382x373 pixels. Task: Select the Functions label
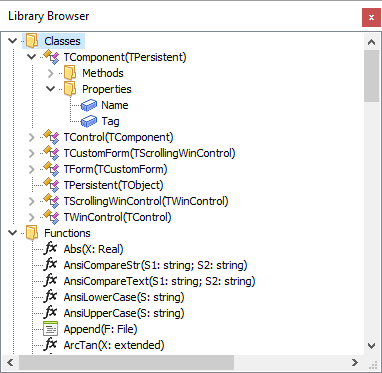coord(67,233)
